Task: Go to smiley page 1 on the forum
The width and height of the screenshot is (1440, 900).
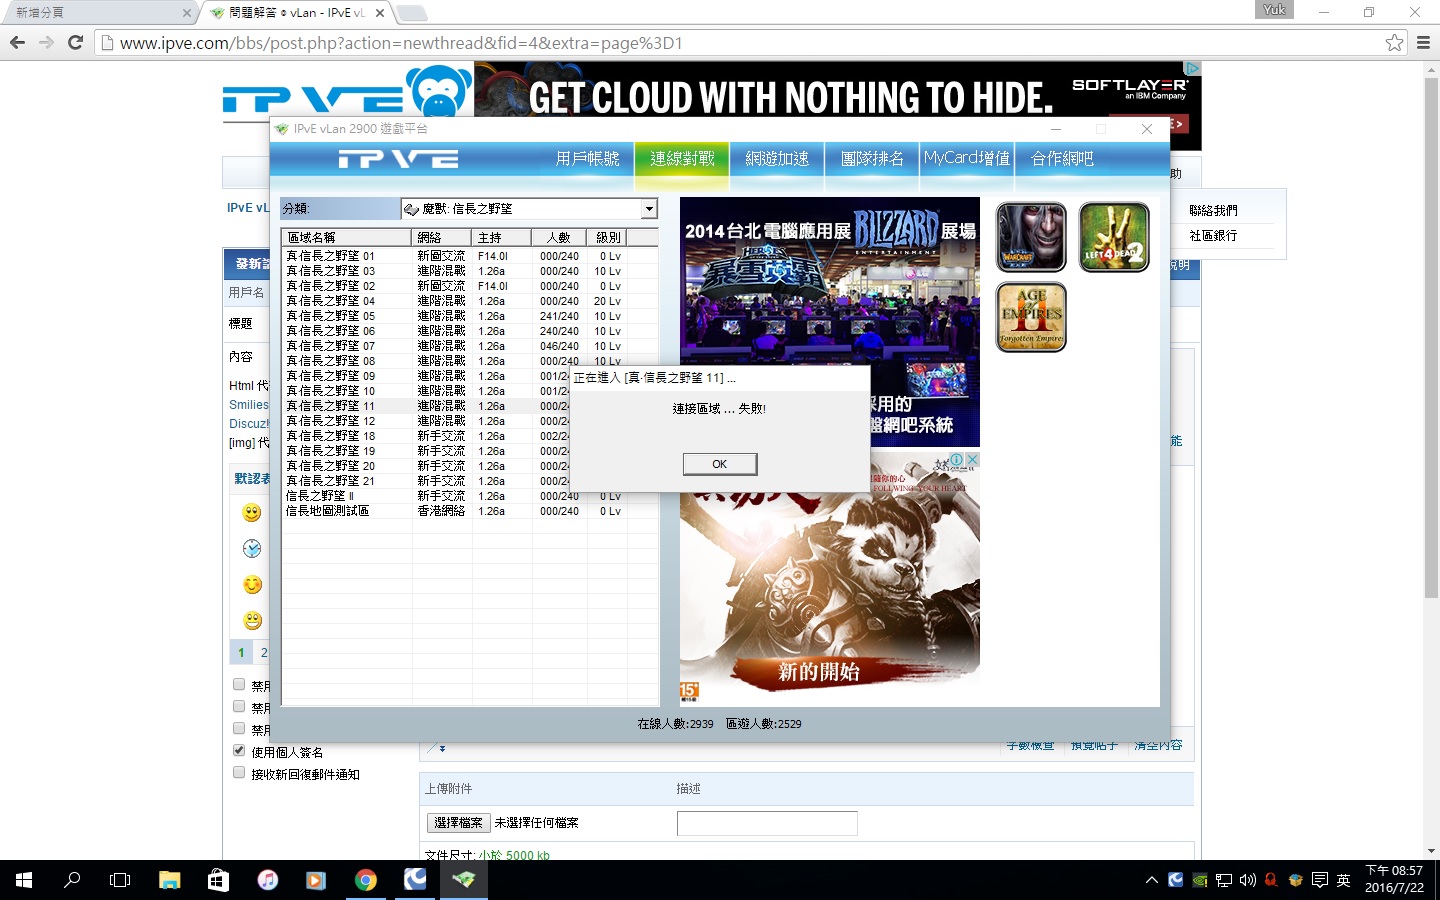Action: 241,653
